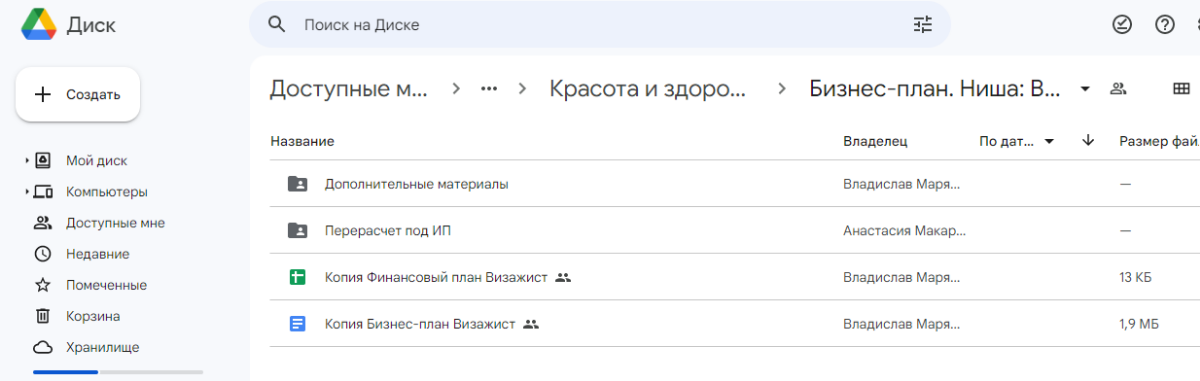Screen dimensions: 1200x381
Task: Open the По дате sort dropdown
Action: click(x=1017, y=141)
